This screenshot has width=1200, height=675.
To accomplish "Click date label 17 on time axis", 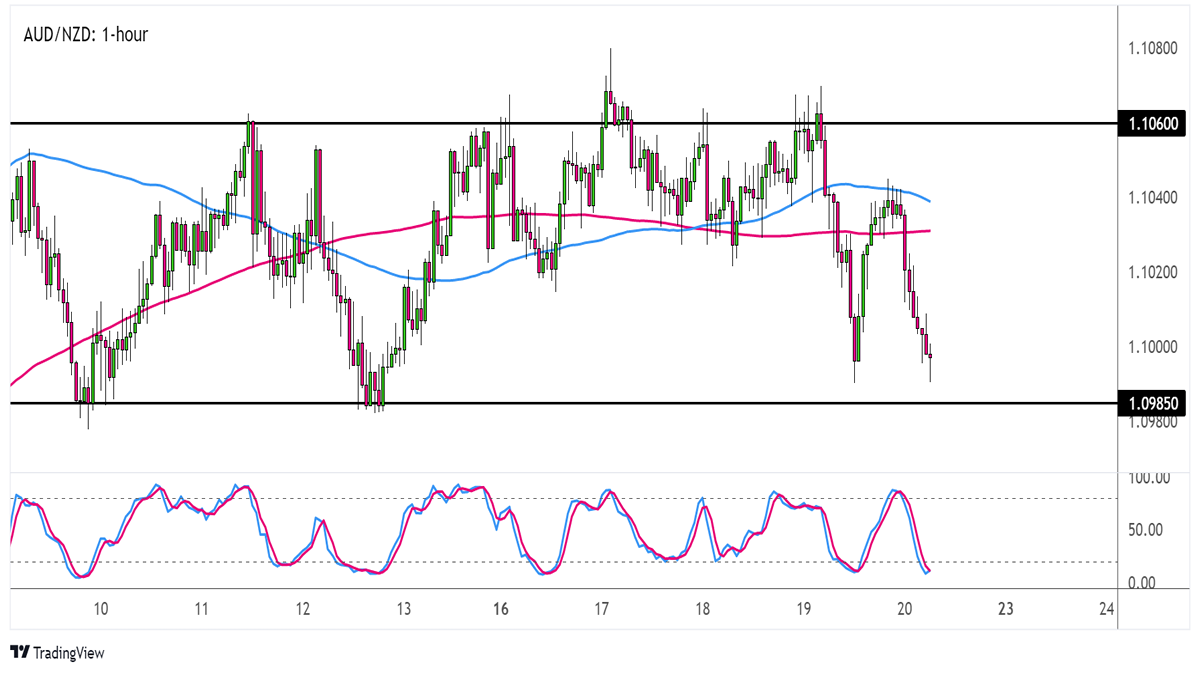I will [x=602, y=609].
